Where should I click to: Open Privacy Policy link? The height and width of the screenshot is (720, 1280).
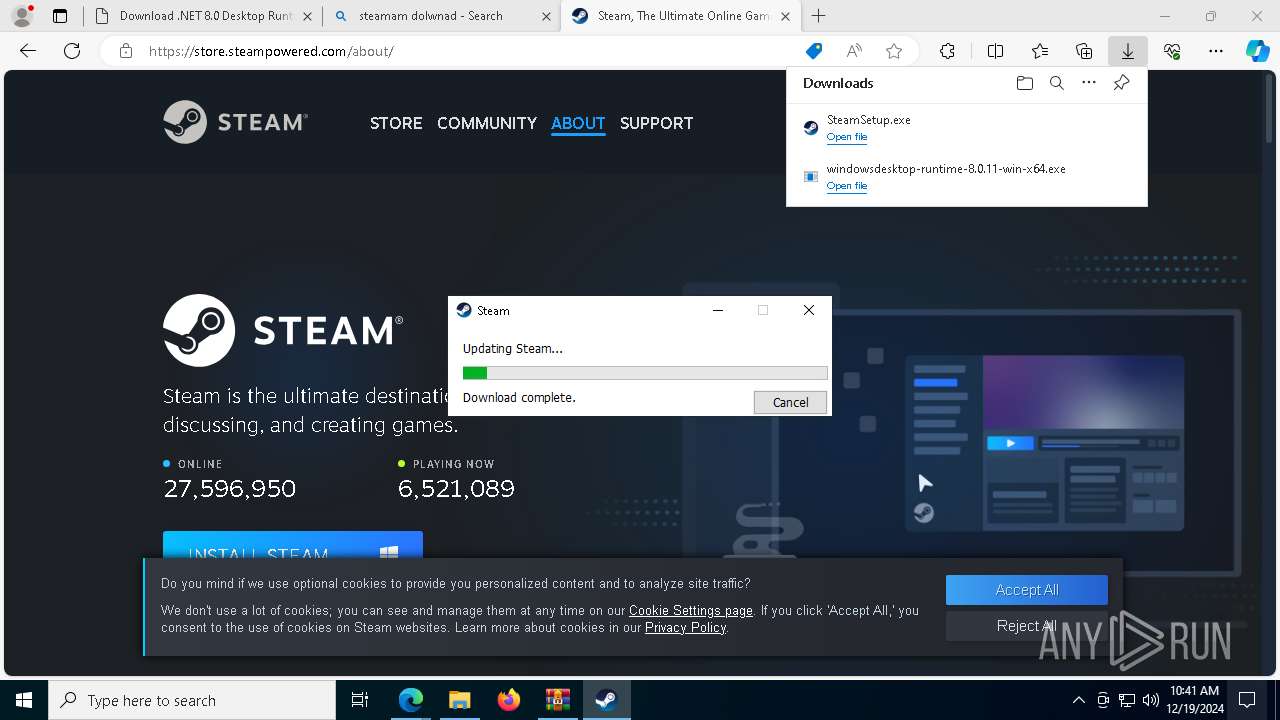[685, 627]
